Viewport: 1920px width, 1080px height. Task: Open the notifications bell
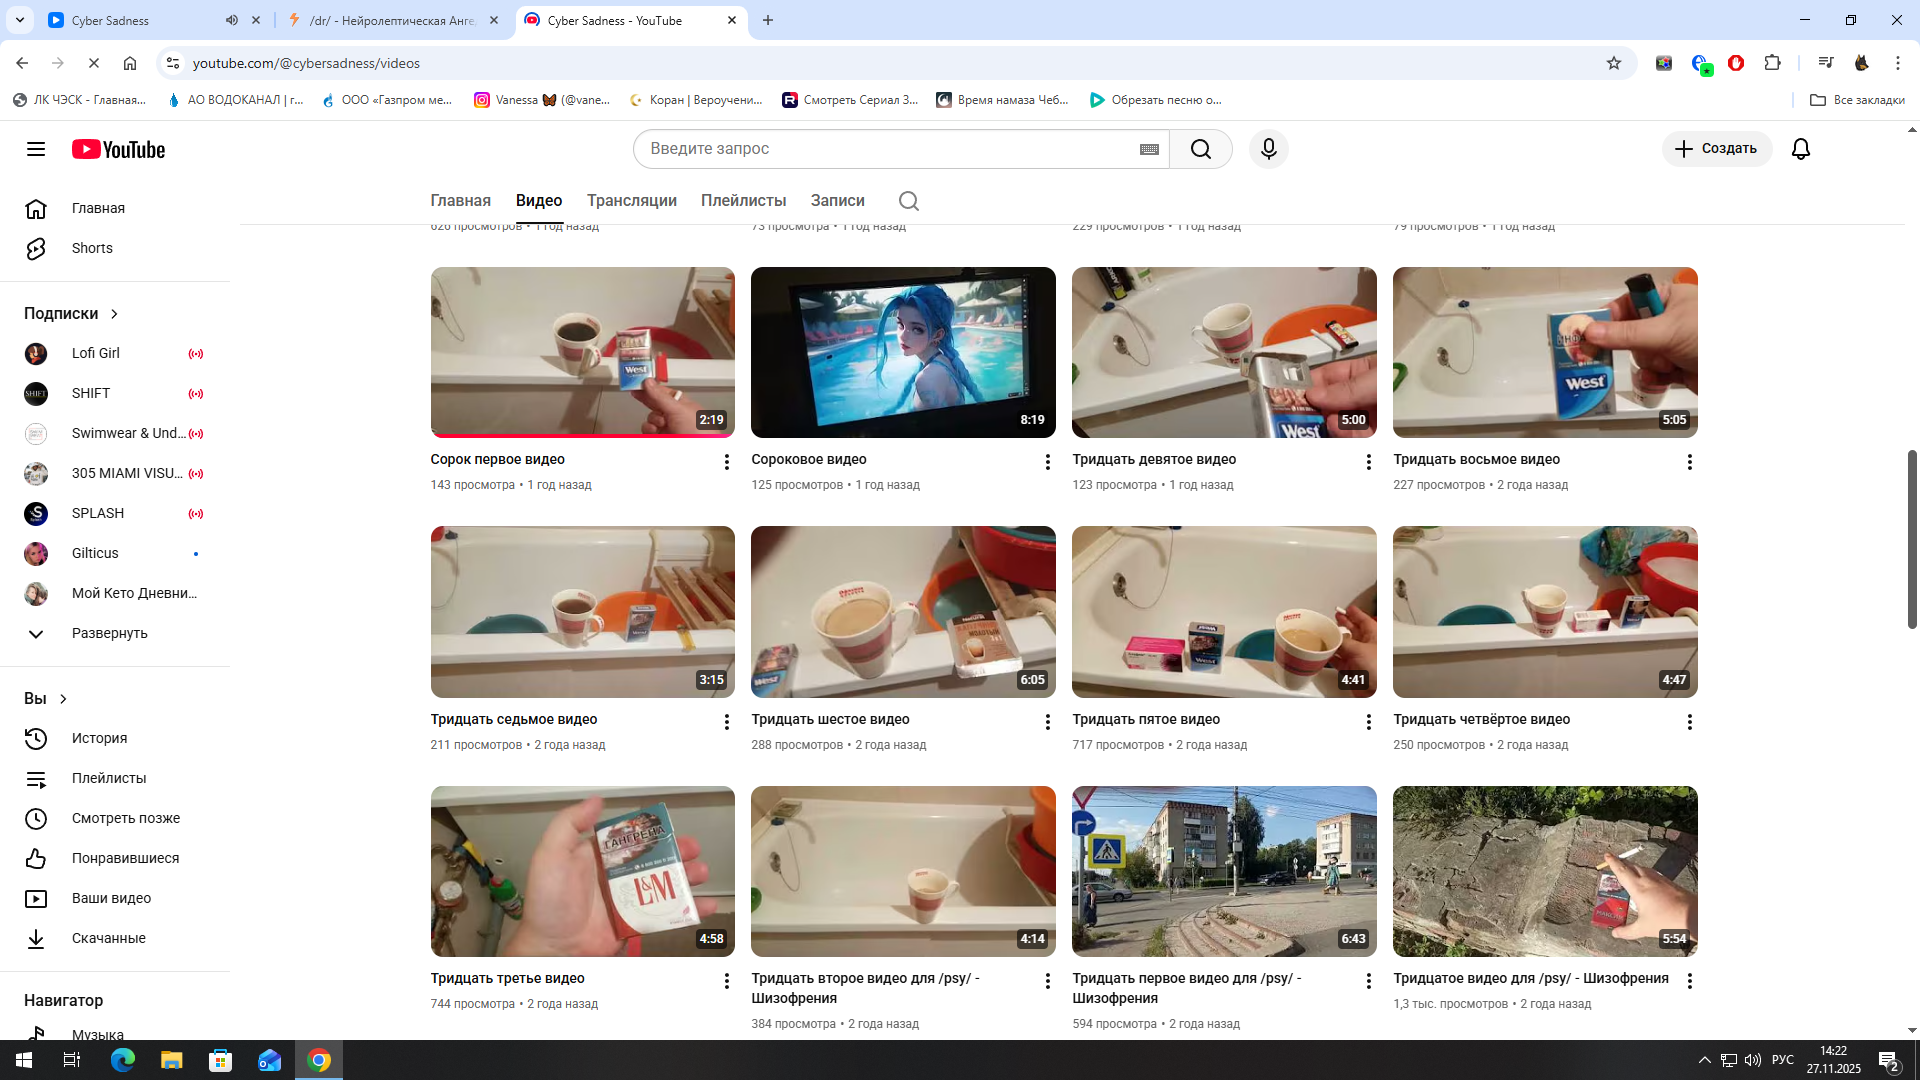[x=1800, y=149]
